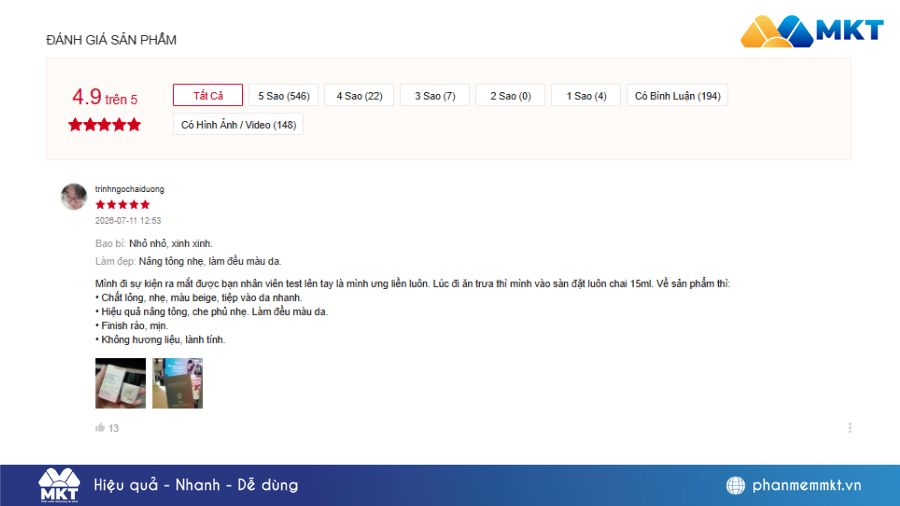Image resolution: width=900 pixels, height=506 pixels.
Task: Click the 'ĐÁNH GIÁ SẢN PHẨM' heading
Action: [111, 40]
